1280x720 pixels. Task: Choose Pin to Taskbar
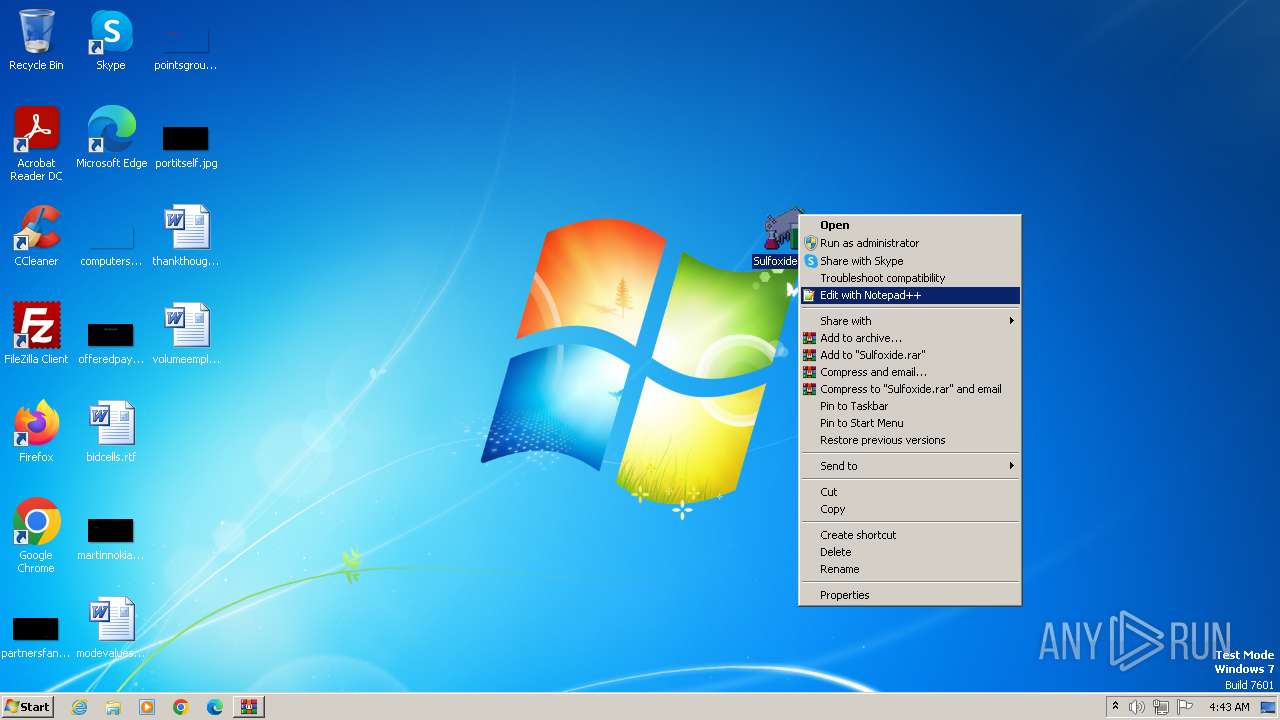(910, 406)
